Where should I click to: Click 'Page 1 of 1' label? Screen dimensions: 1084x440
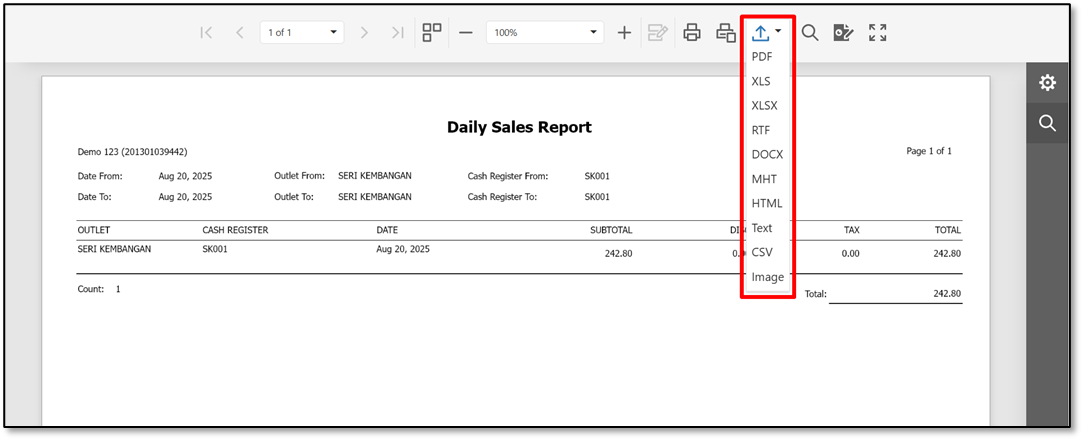click(928, 151)
